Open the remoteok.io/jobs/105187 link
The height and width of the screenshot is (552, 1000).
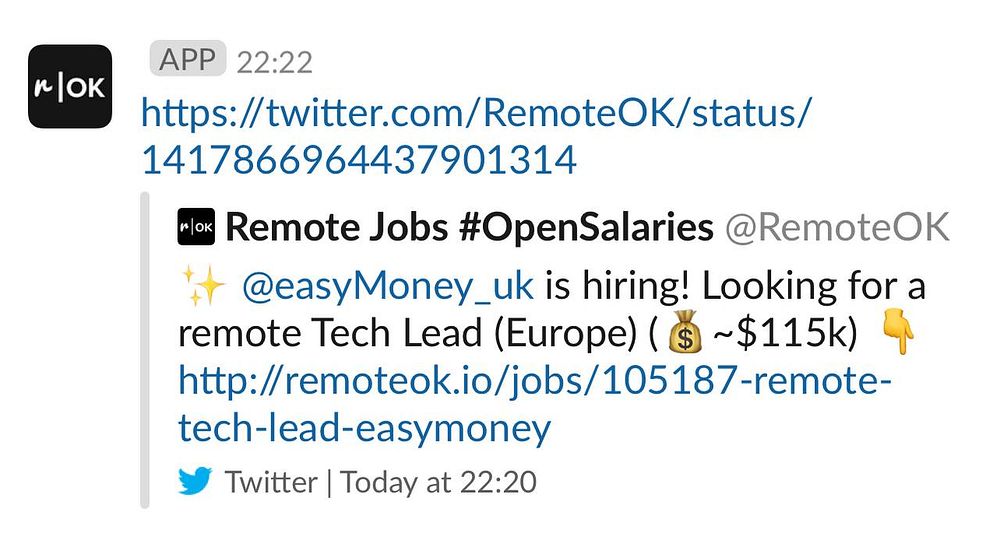(x=534, y=381)
